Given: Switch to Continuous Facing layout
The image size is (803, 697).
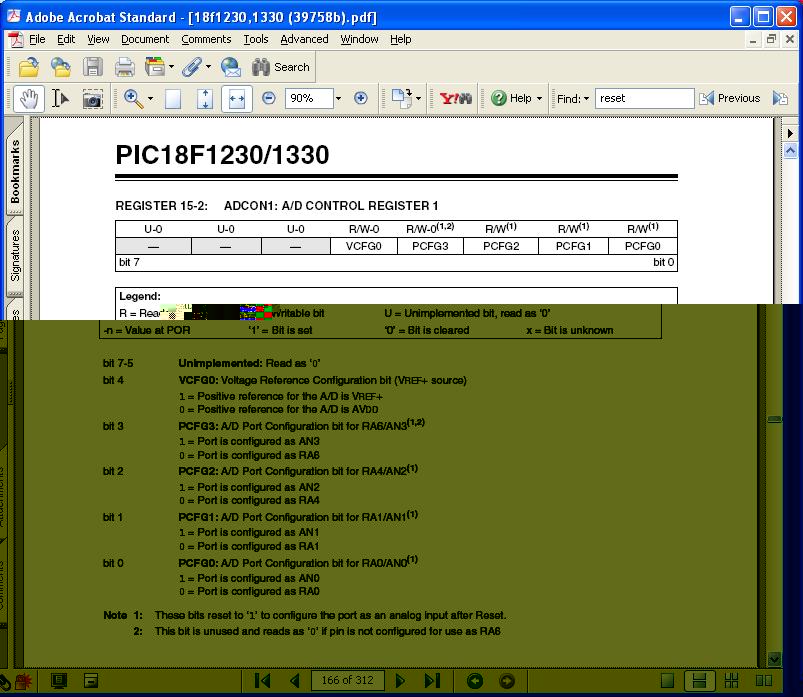Looking at the screenshot, I should point(731,681).
